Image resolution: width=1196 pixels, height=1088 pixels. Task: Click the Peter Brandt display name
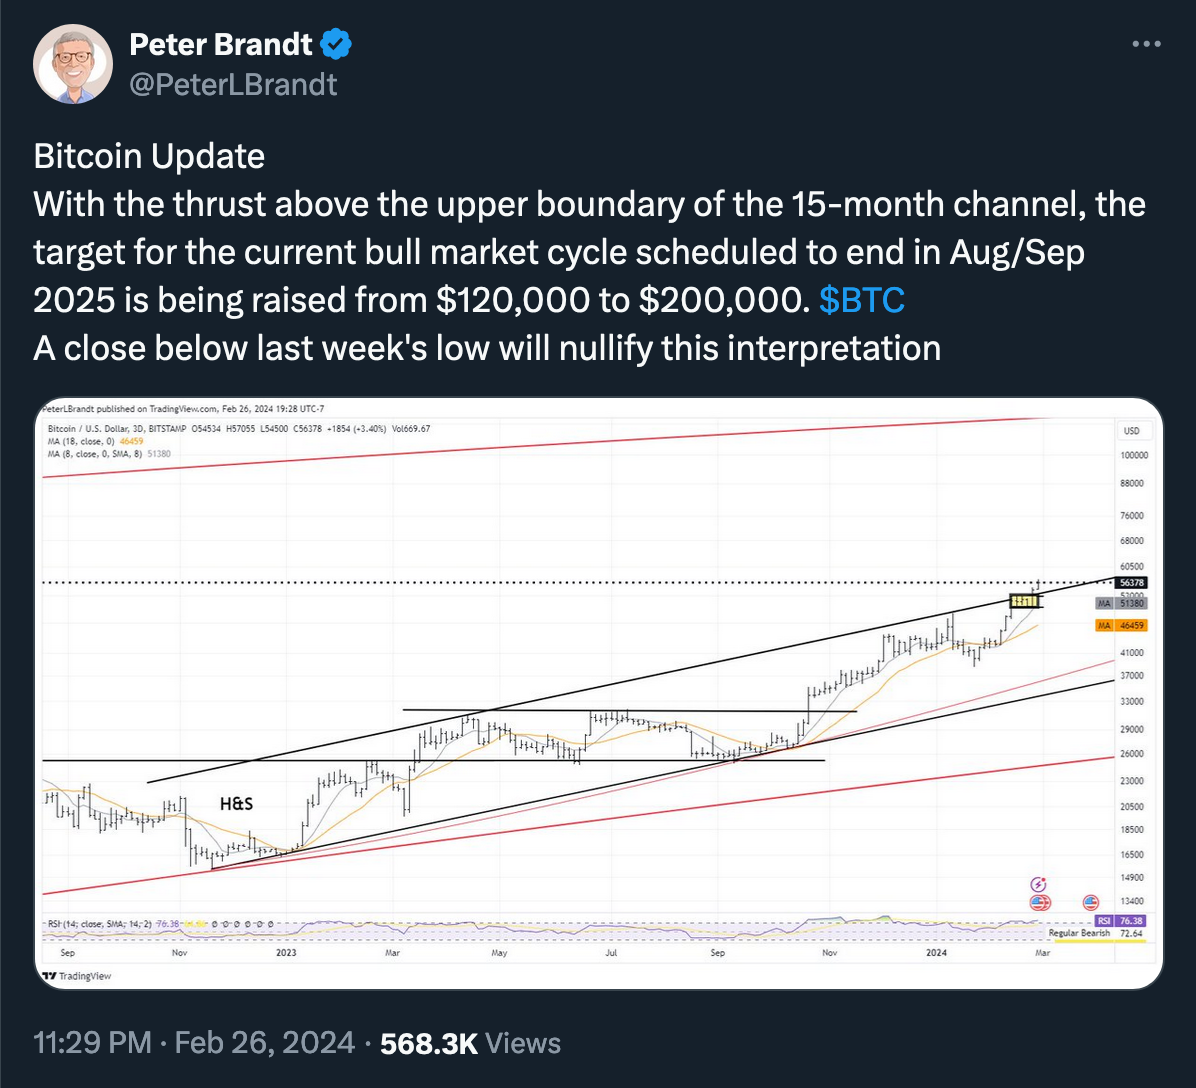[x=221, y=45]
